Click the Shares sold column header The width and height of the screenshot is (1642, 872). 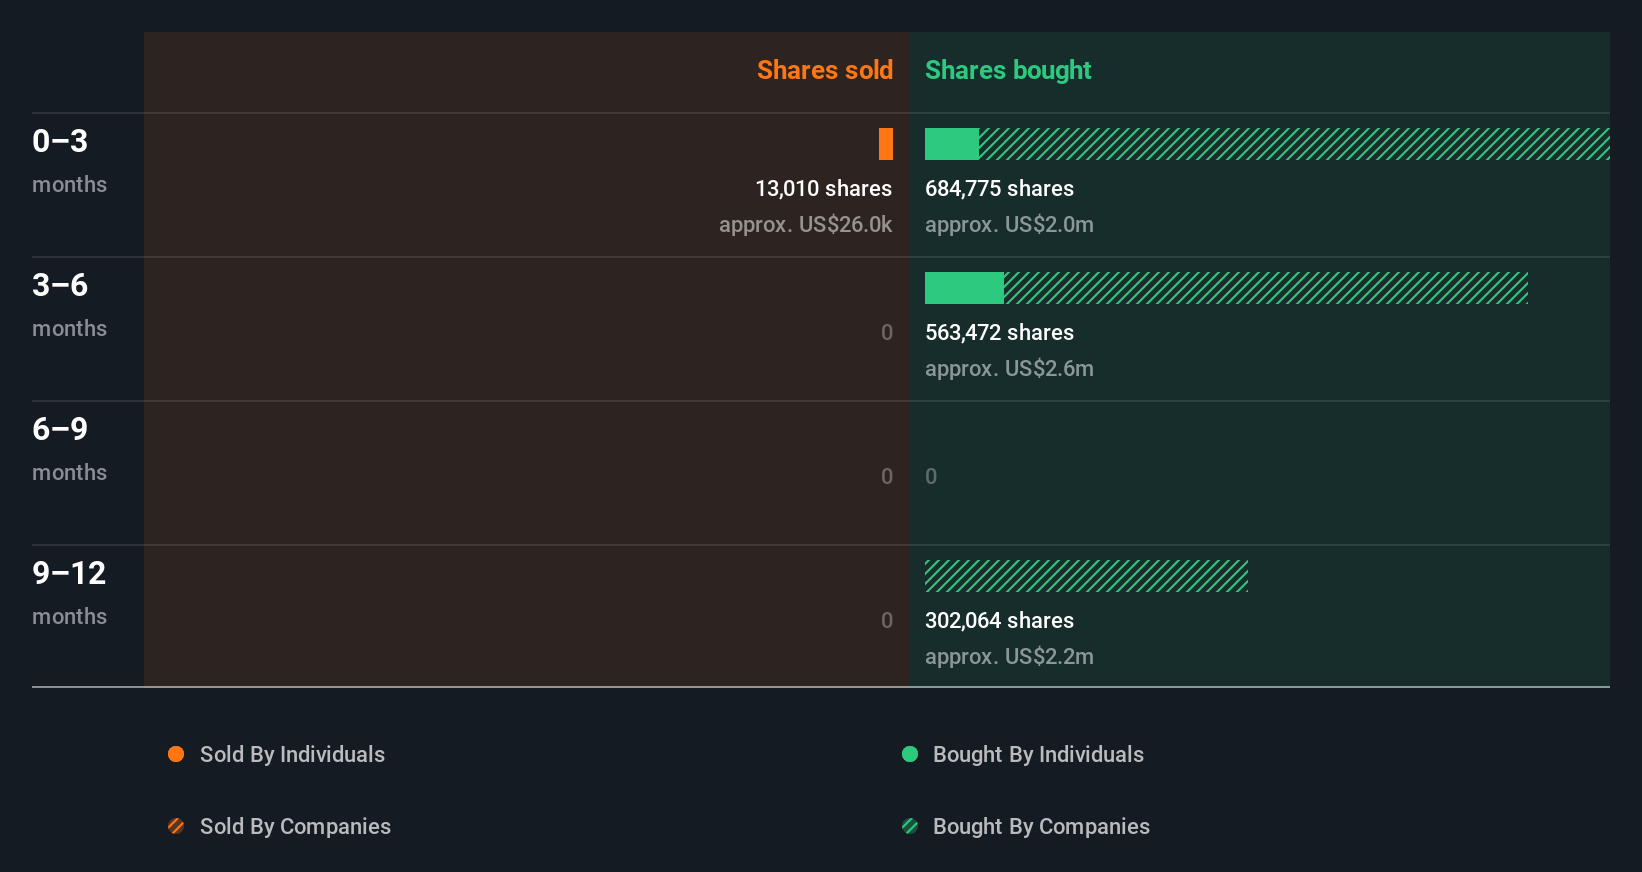click(825, 70)
